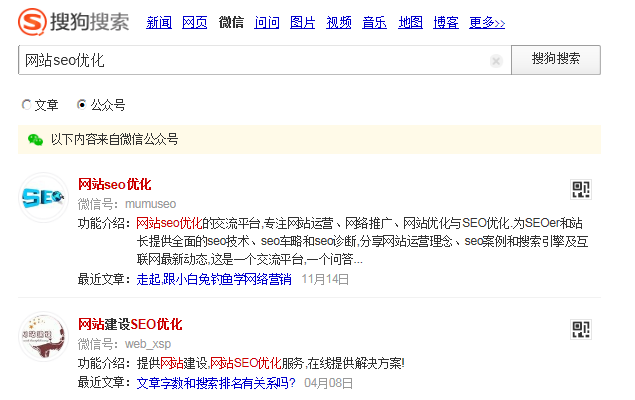Expand the 更多>> navigation menu
Viewport: 635px width, 400px height.
(487, 22)
